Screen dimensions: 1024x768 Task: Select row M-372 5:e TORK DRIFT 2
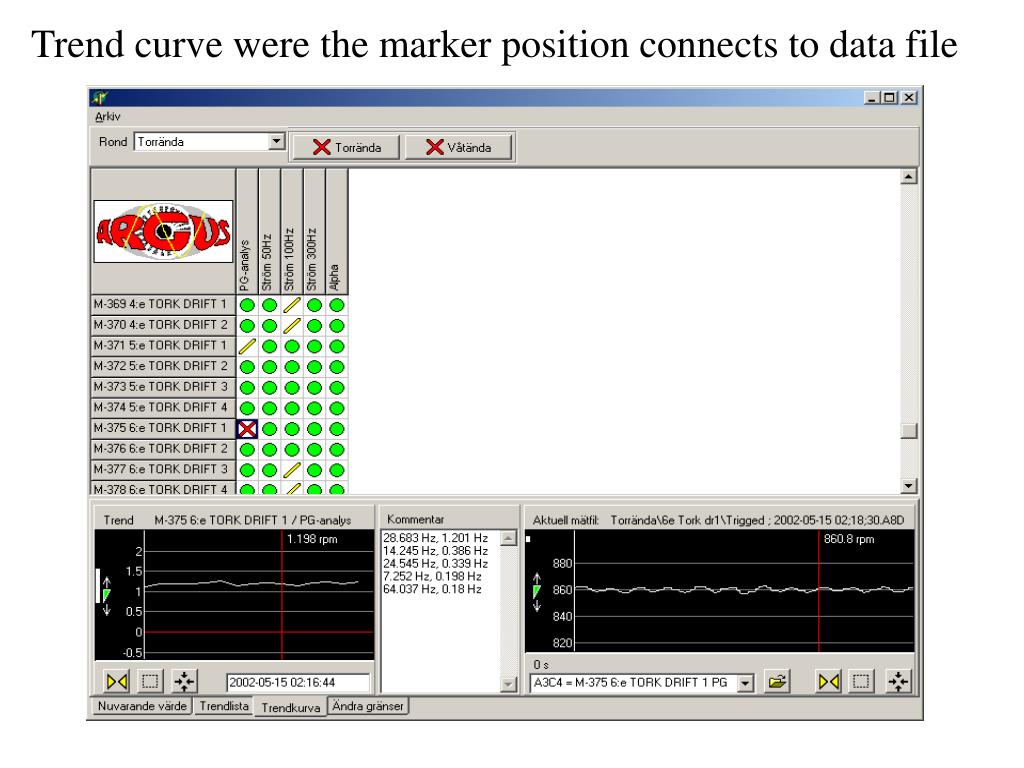tap(163, 366)
